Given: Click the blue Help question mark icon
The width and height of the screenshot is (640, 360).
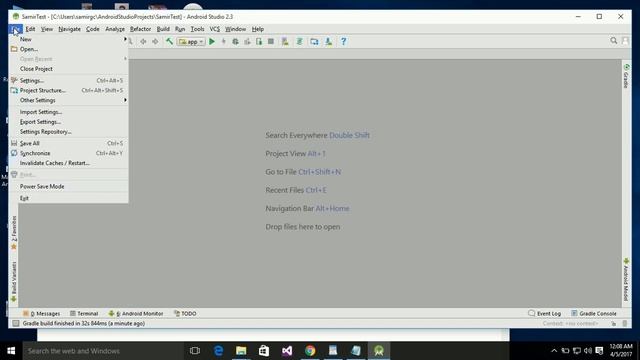Looking at the screenshot, I should click(344, 41).
